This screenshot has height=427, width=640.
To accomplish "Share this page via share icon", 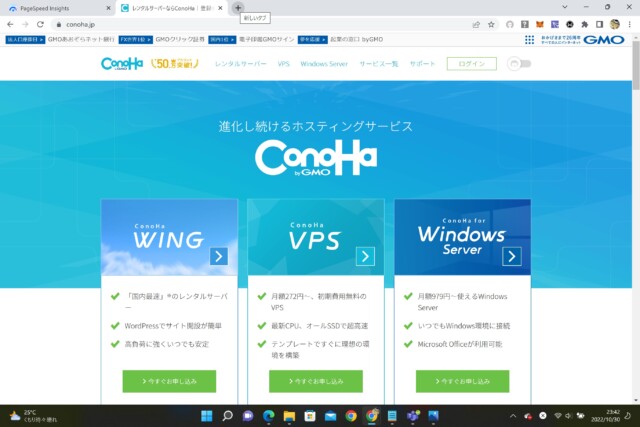I will 476,24.
